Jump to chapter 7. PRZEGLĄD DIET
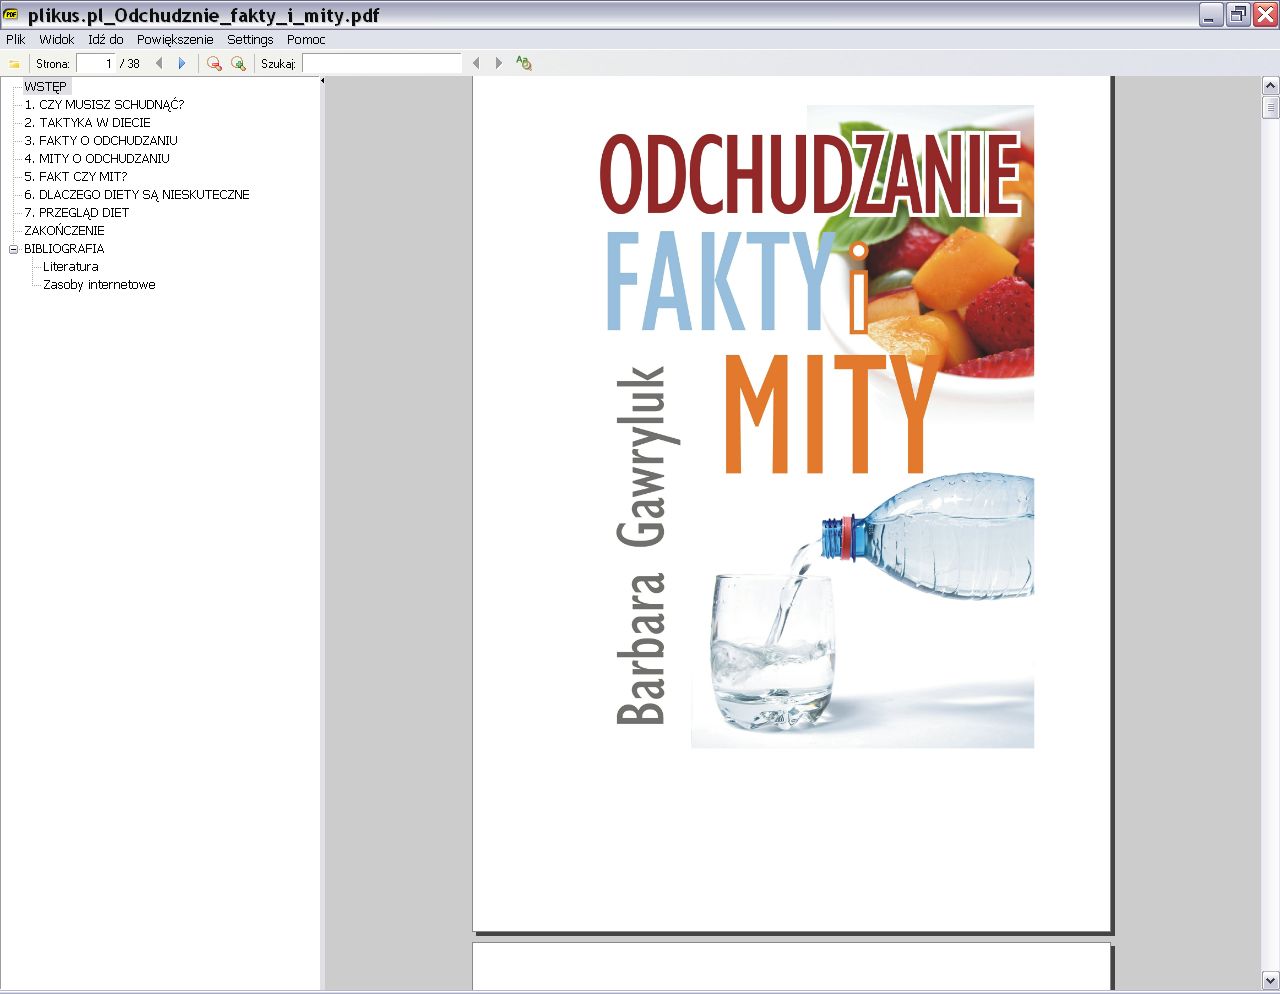The image size is (1280, 994). pyautogui.click(x=76, y=212)
